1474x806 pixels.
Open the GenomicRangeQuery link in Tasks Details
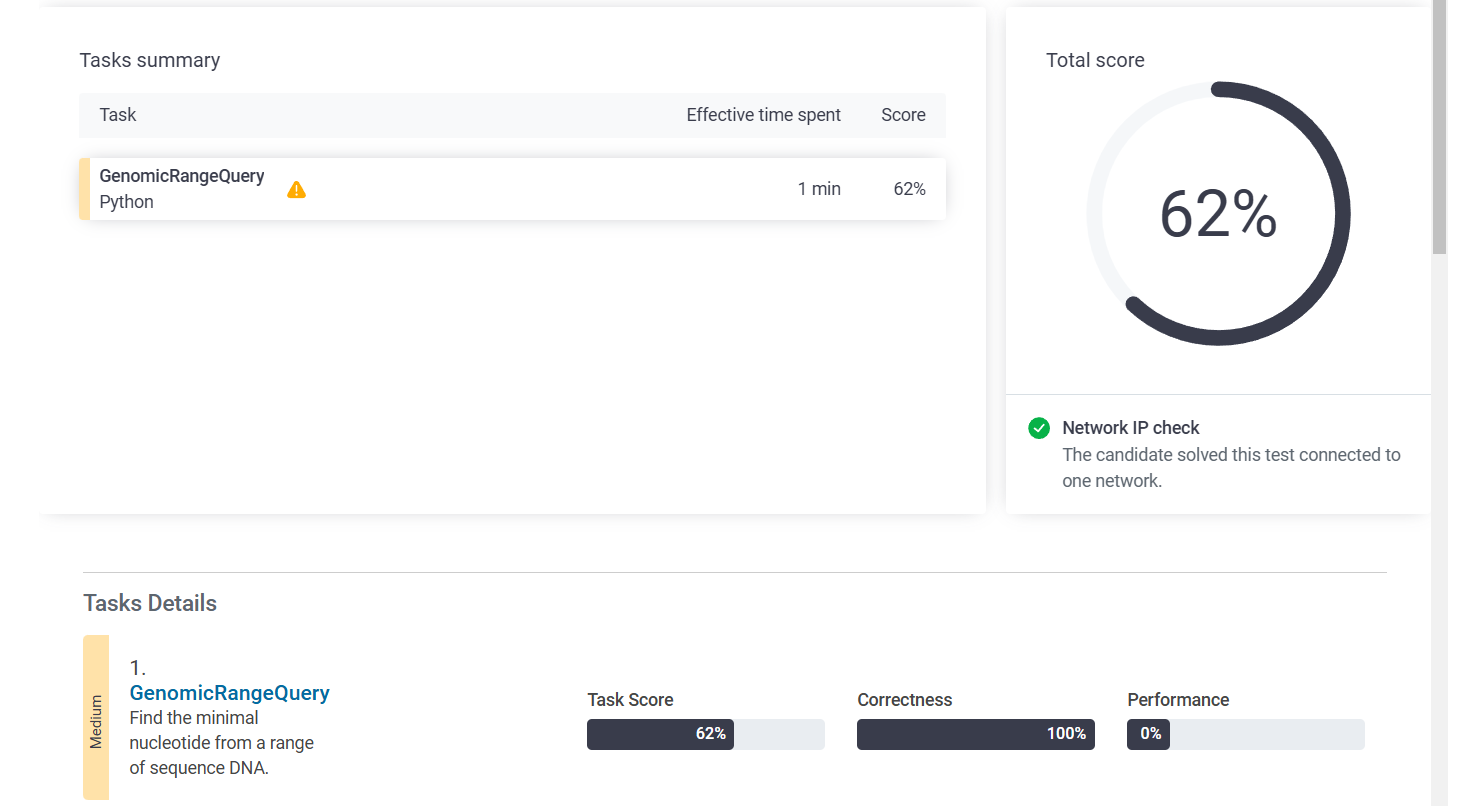[x=230, y=693]
